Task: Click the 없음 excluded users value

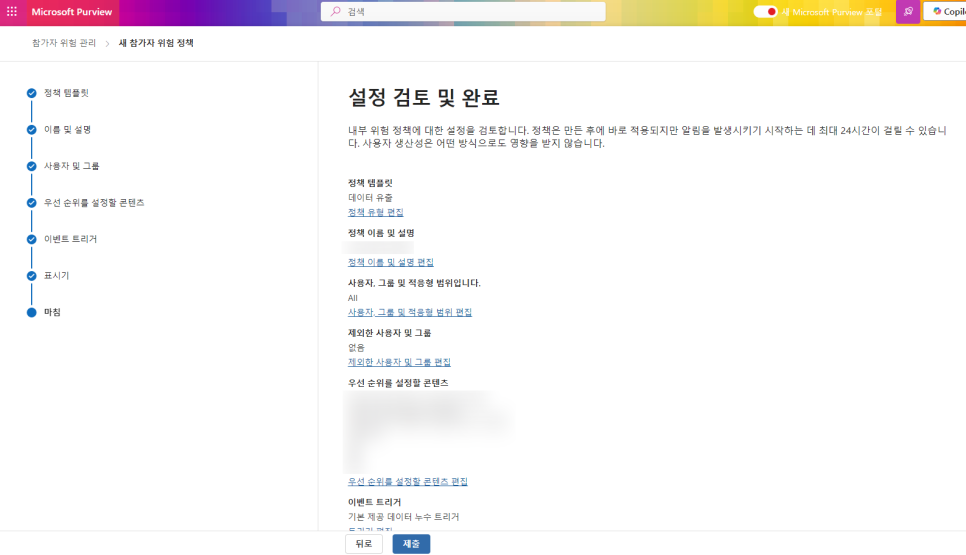Action: (356, 348)
